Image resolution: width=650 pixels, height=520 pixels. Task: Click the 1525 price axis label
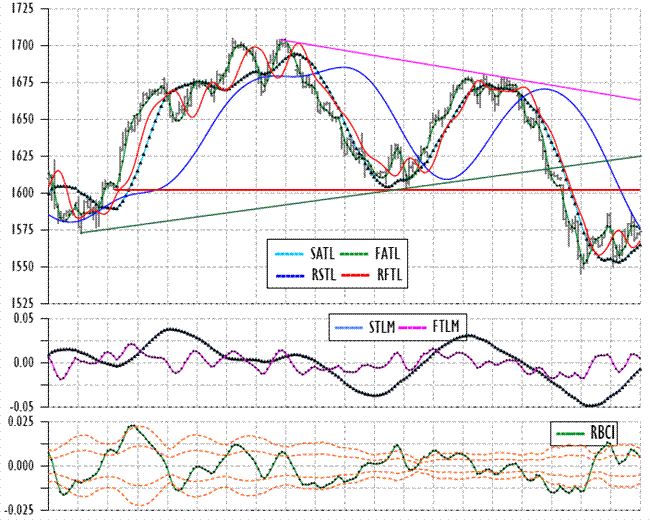point(20,303)
